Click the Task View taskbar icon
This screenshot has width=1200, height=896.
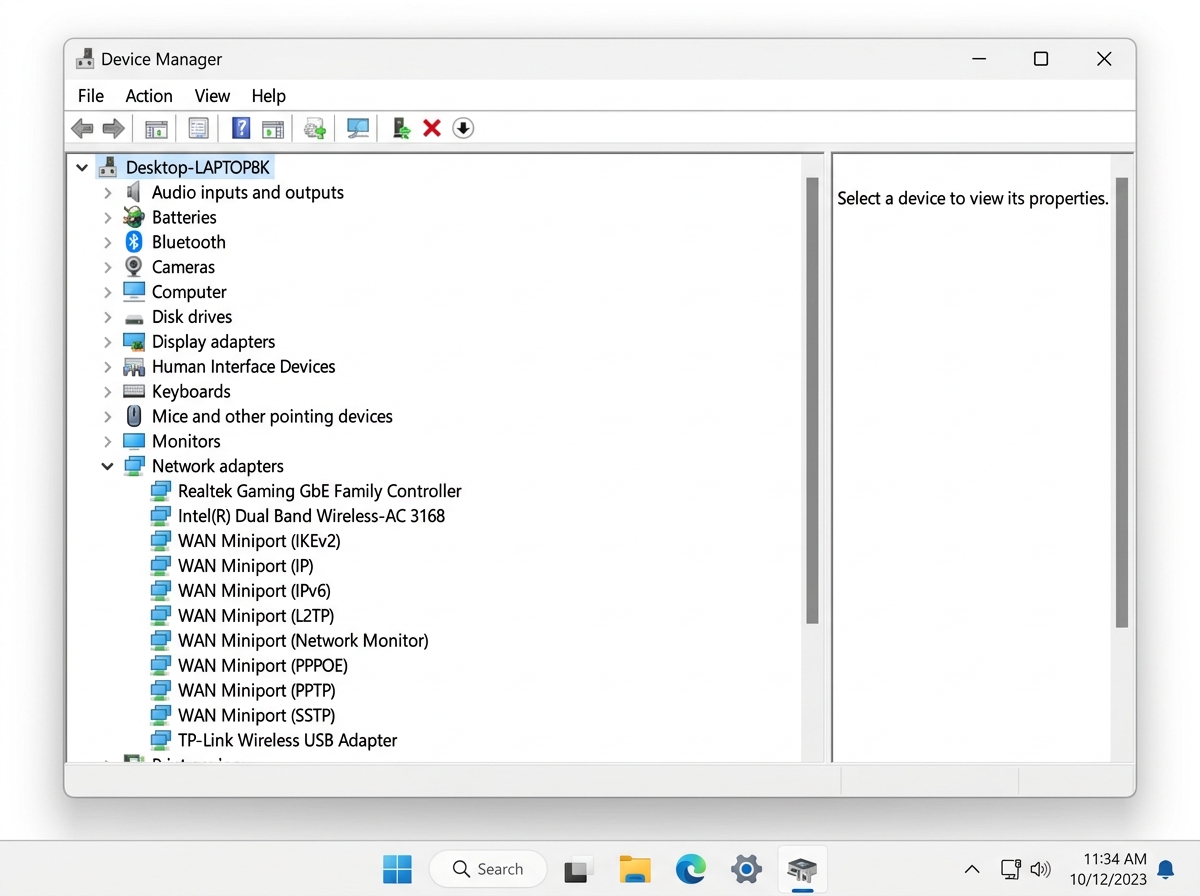click(x=579, y=870)
